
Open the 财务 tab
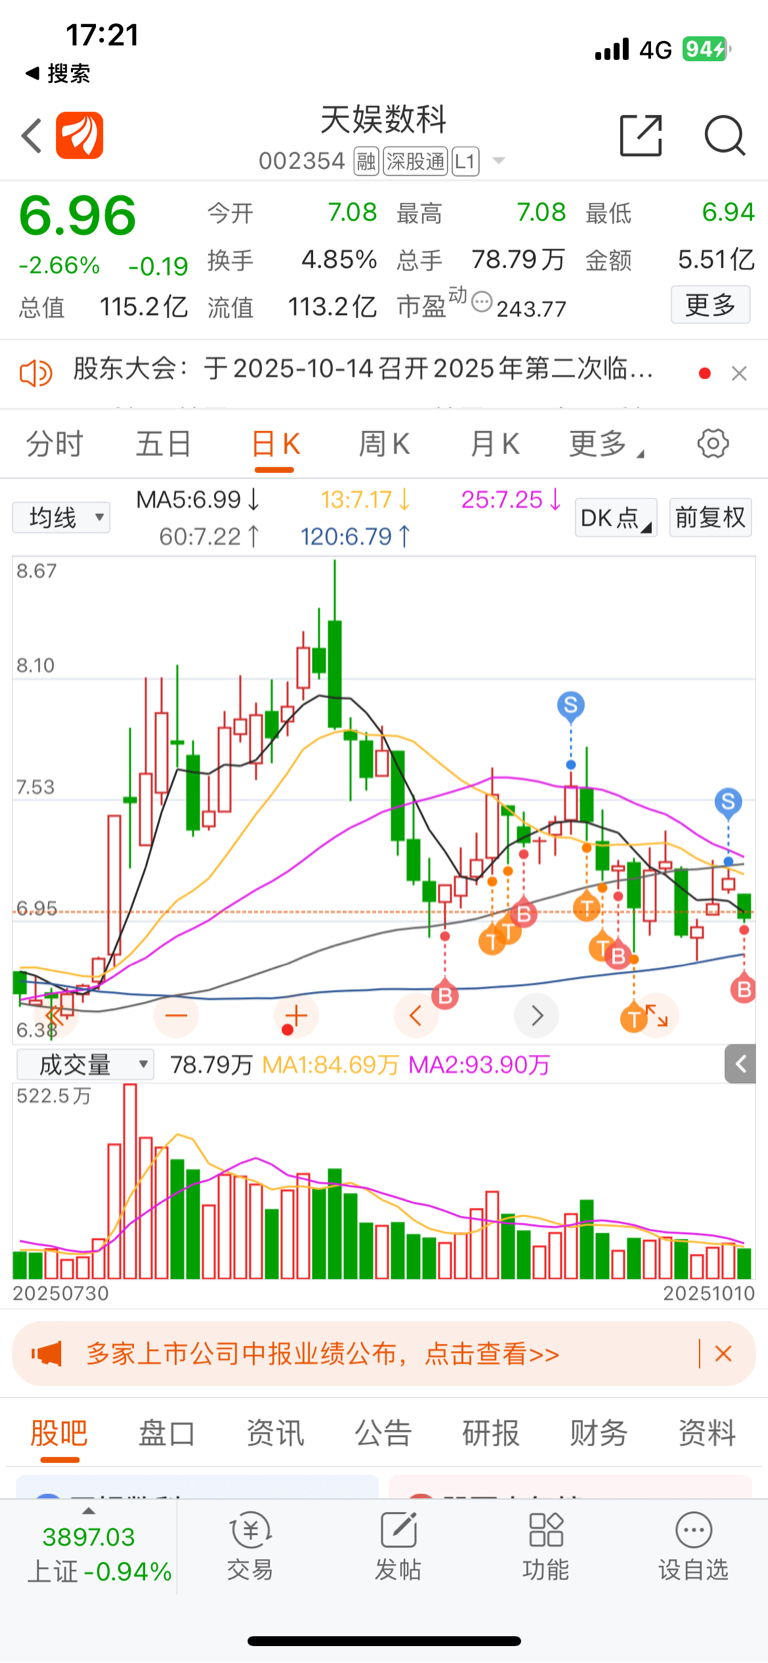(599, 1433)
